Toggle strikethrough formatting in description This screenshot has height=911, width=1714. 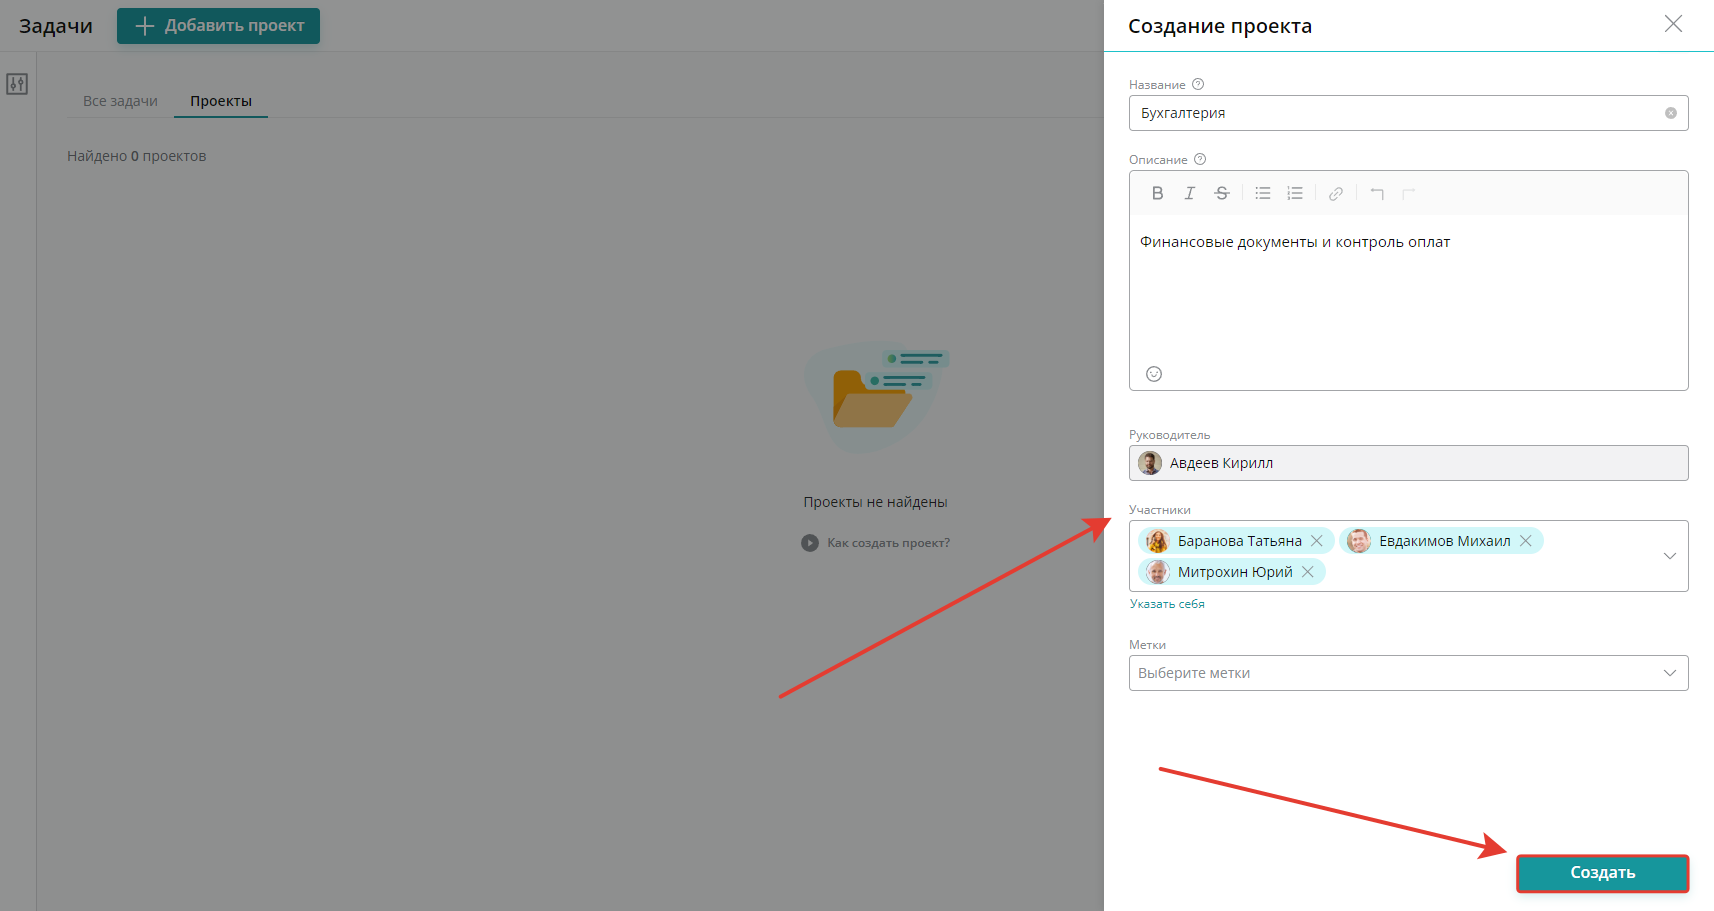coord(1221,193)
